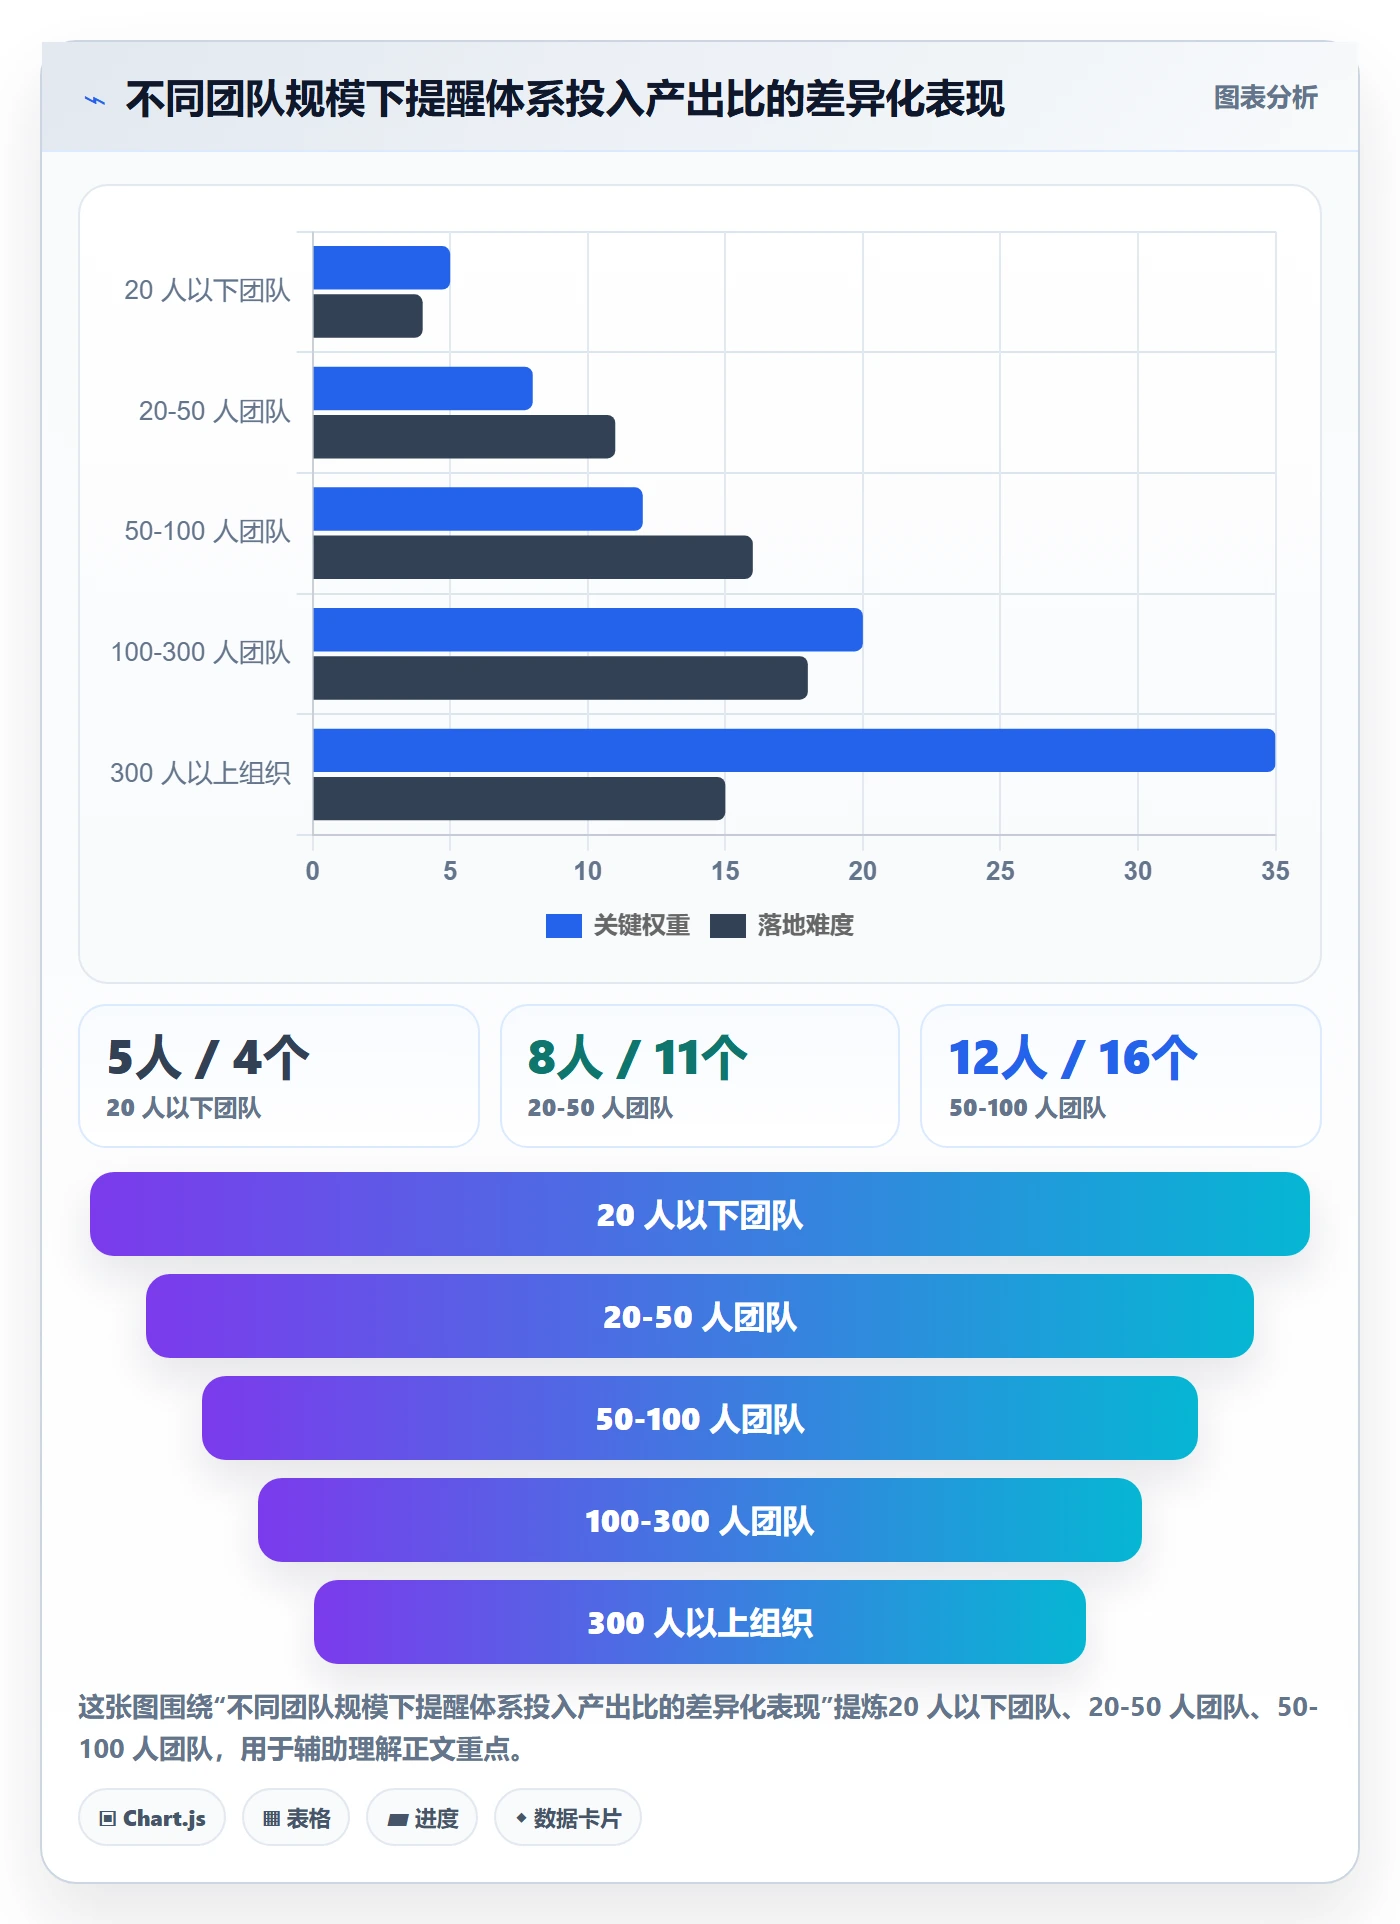Select the dark bar in the 20-50 人团队 row

click(x=464, y=437)
